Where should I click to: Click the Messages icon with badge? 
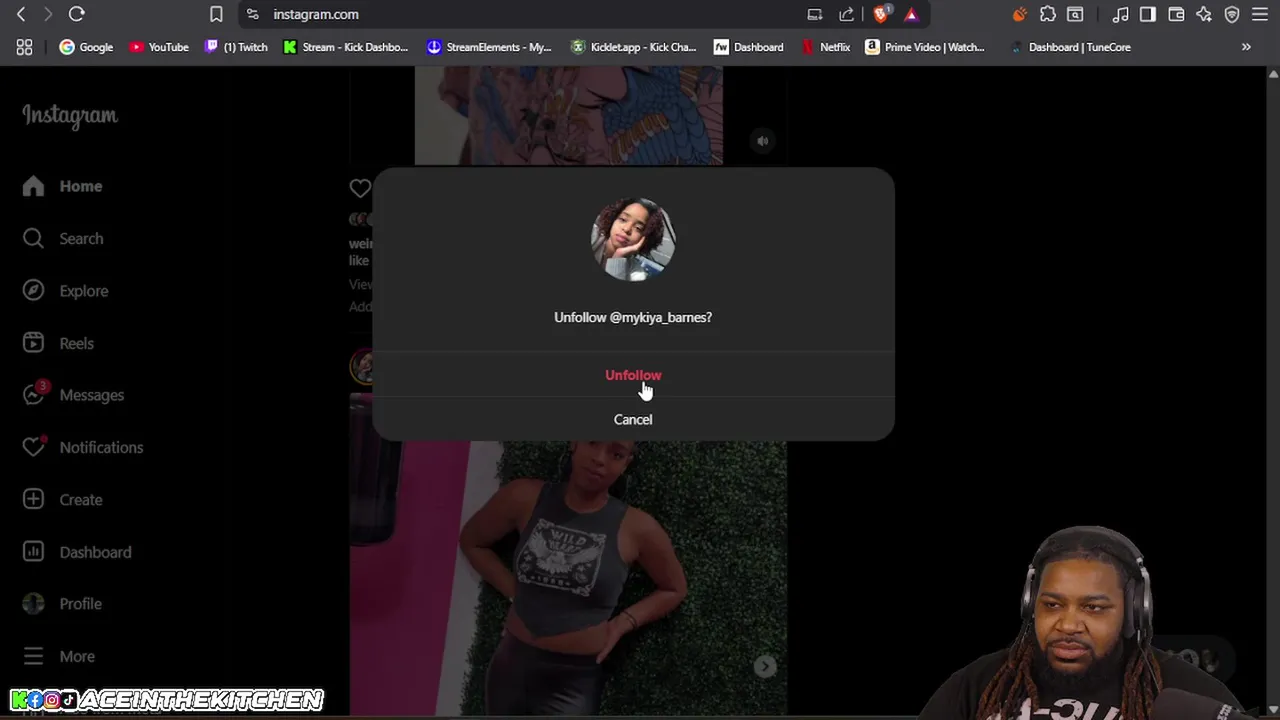click(34, 394)
